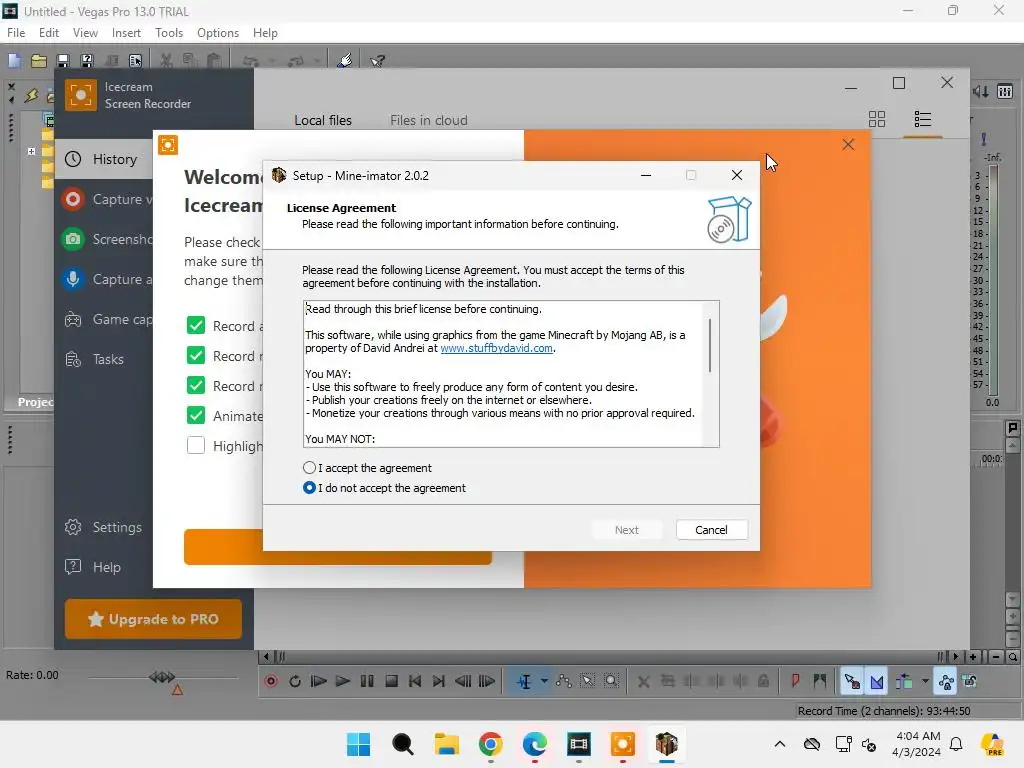Toggle Lock Envelopes to Events in Vegas
The width and height of the screenshot is (1024, 768).
[946, 681]
